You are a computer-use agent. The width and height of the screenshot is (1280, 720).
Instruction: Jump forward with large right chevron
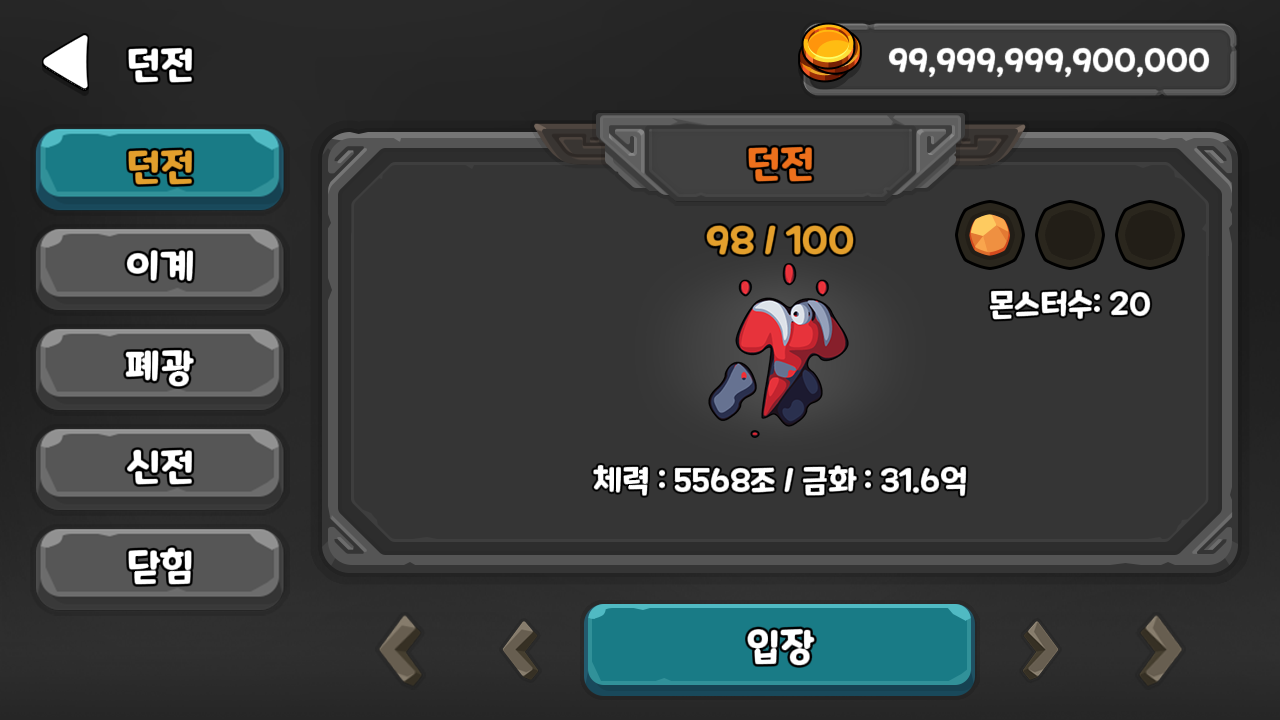tap(1161, 649)
